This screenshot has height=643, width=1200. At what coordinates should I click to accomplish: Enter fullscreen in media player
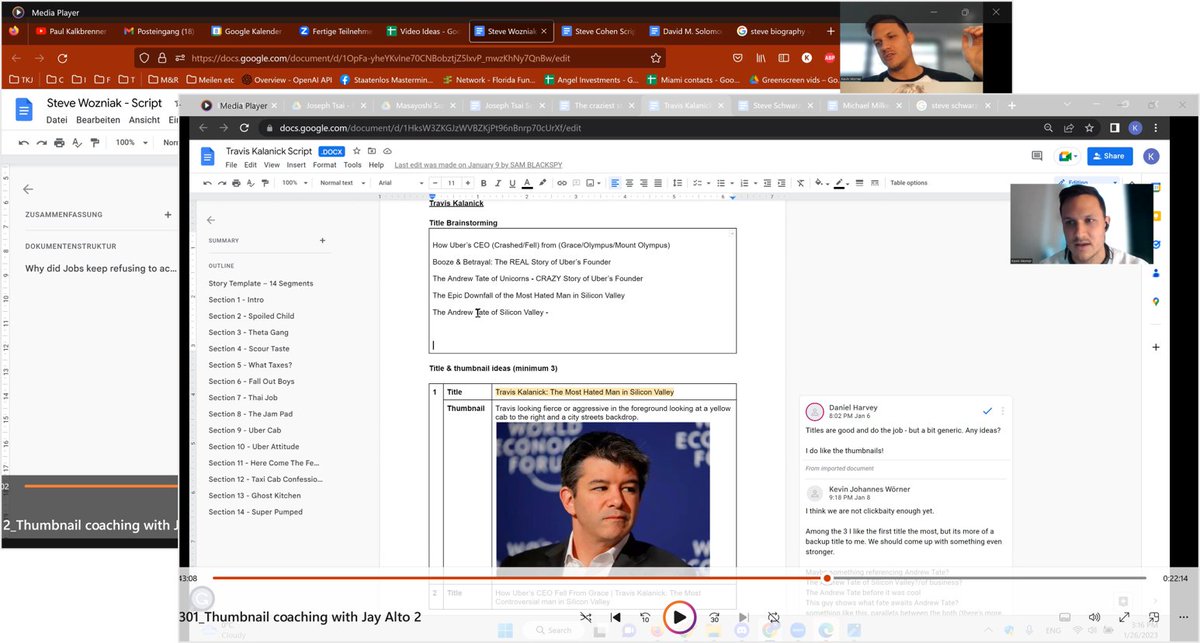point(1124,617)
